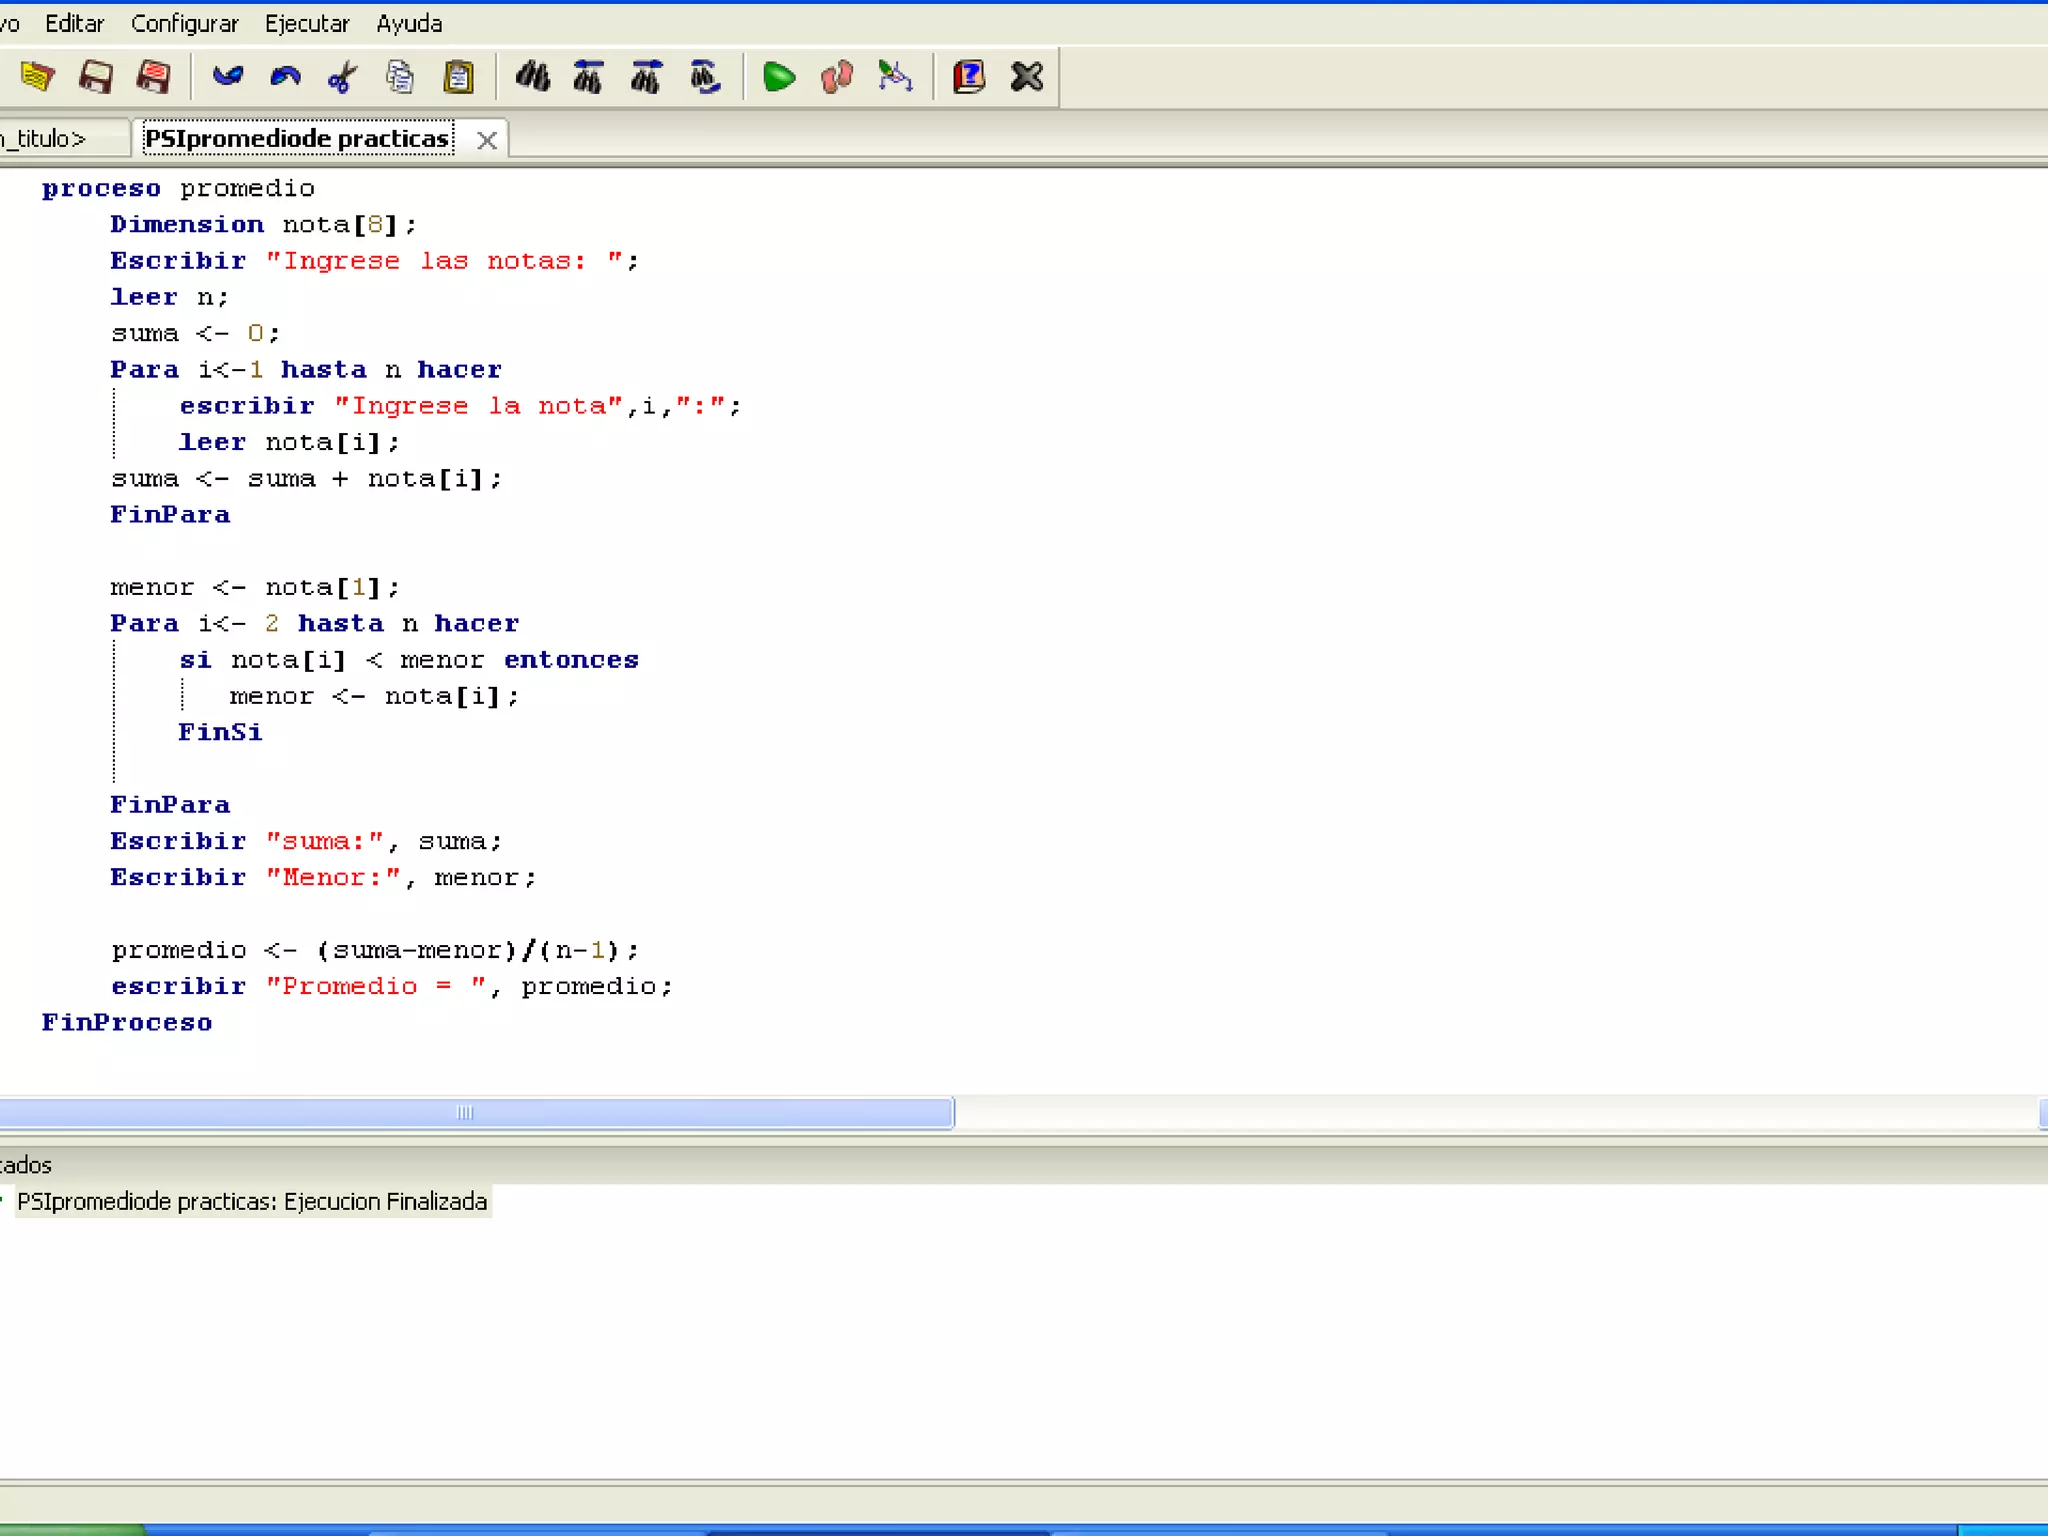Open the Configurar menu
The image size is (2048, 1536).
(x=184, y=23)
